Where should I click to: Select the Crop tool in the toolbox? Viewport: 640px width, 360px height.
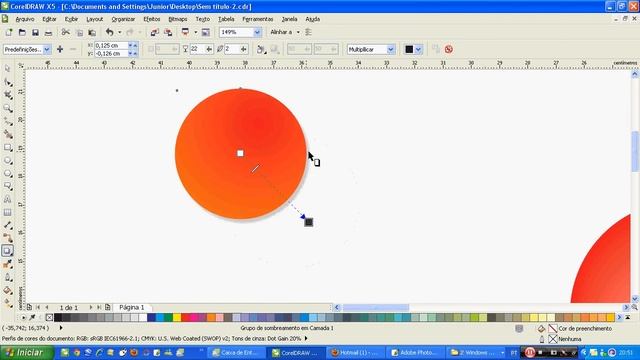click(x=7, y=95)
